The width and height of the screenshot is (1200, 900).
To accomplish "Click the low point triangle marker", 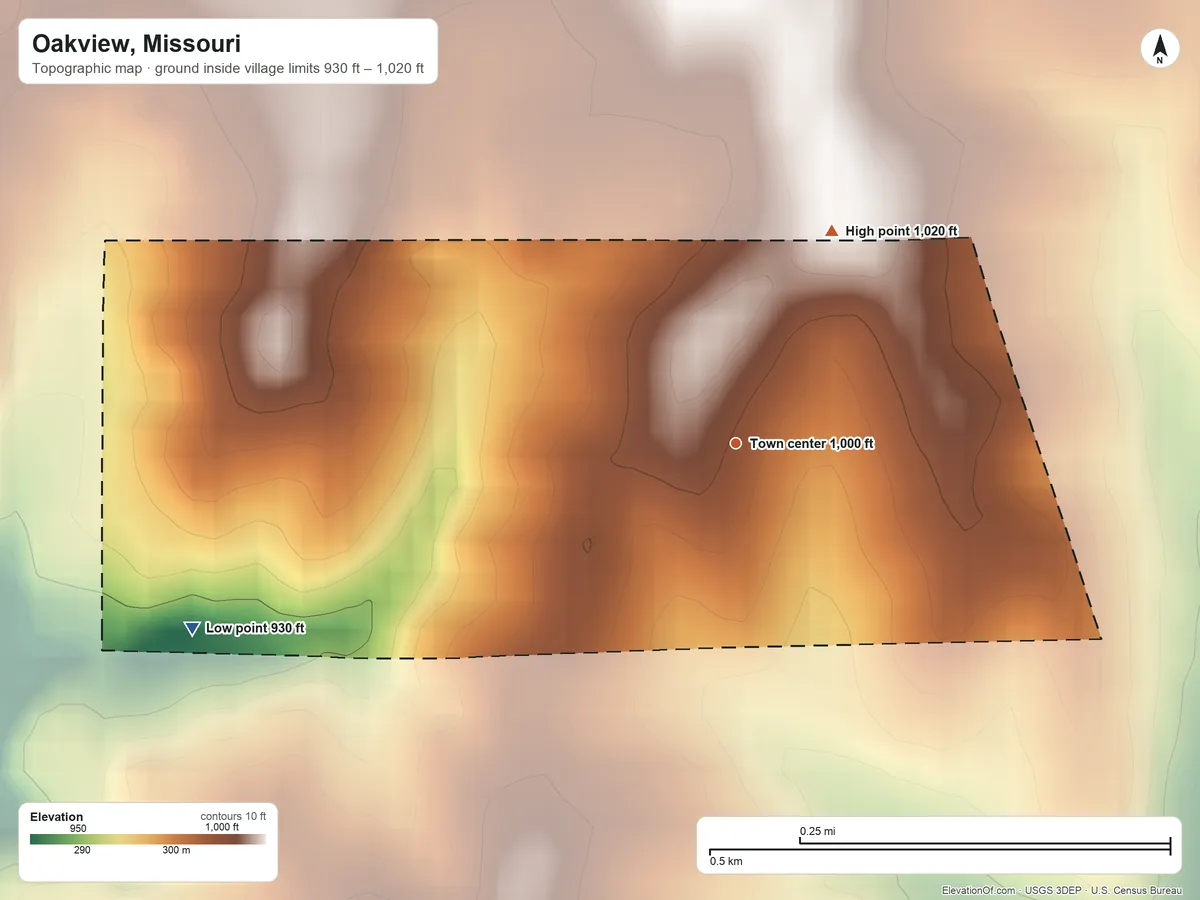I will [x=191, y=628].
